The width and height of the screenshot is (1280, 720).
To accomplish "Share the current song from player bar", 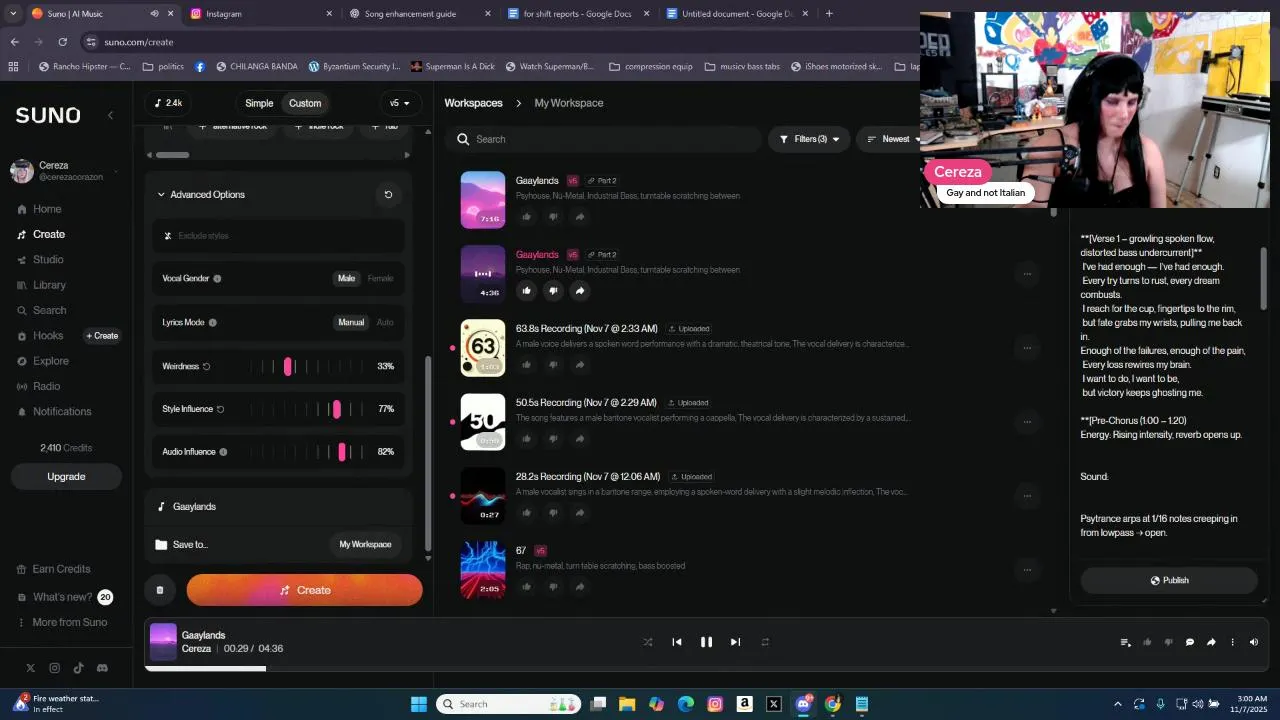I will point(1211,643).
